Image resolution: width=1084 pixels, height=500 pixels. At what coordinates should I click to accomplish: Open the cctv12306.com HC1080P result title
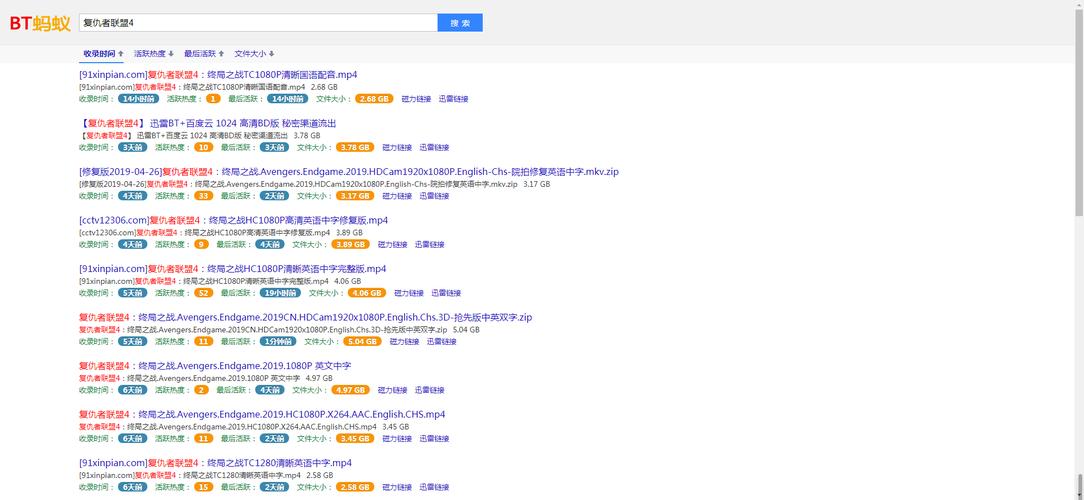click(x=233, y=220)
